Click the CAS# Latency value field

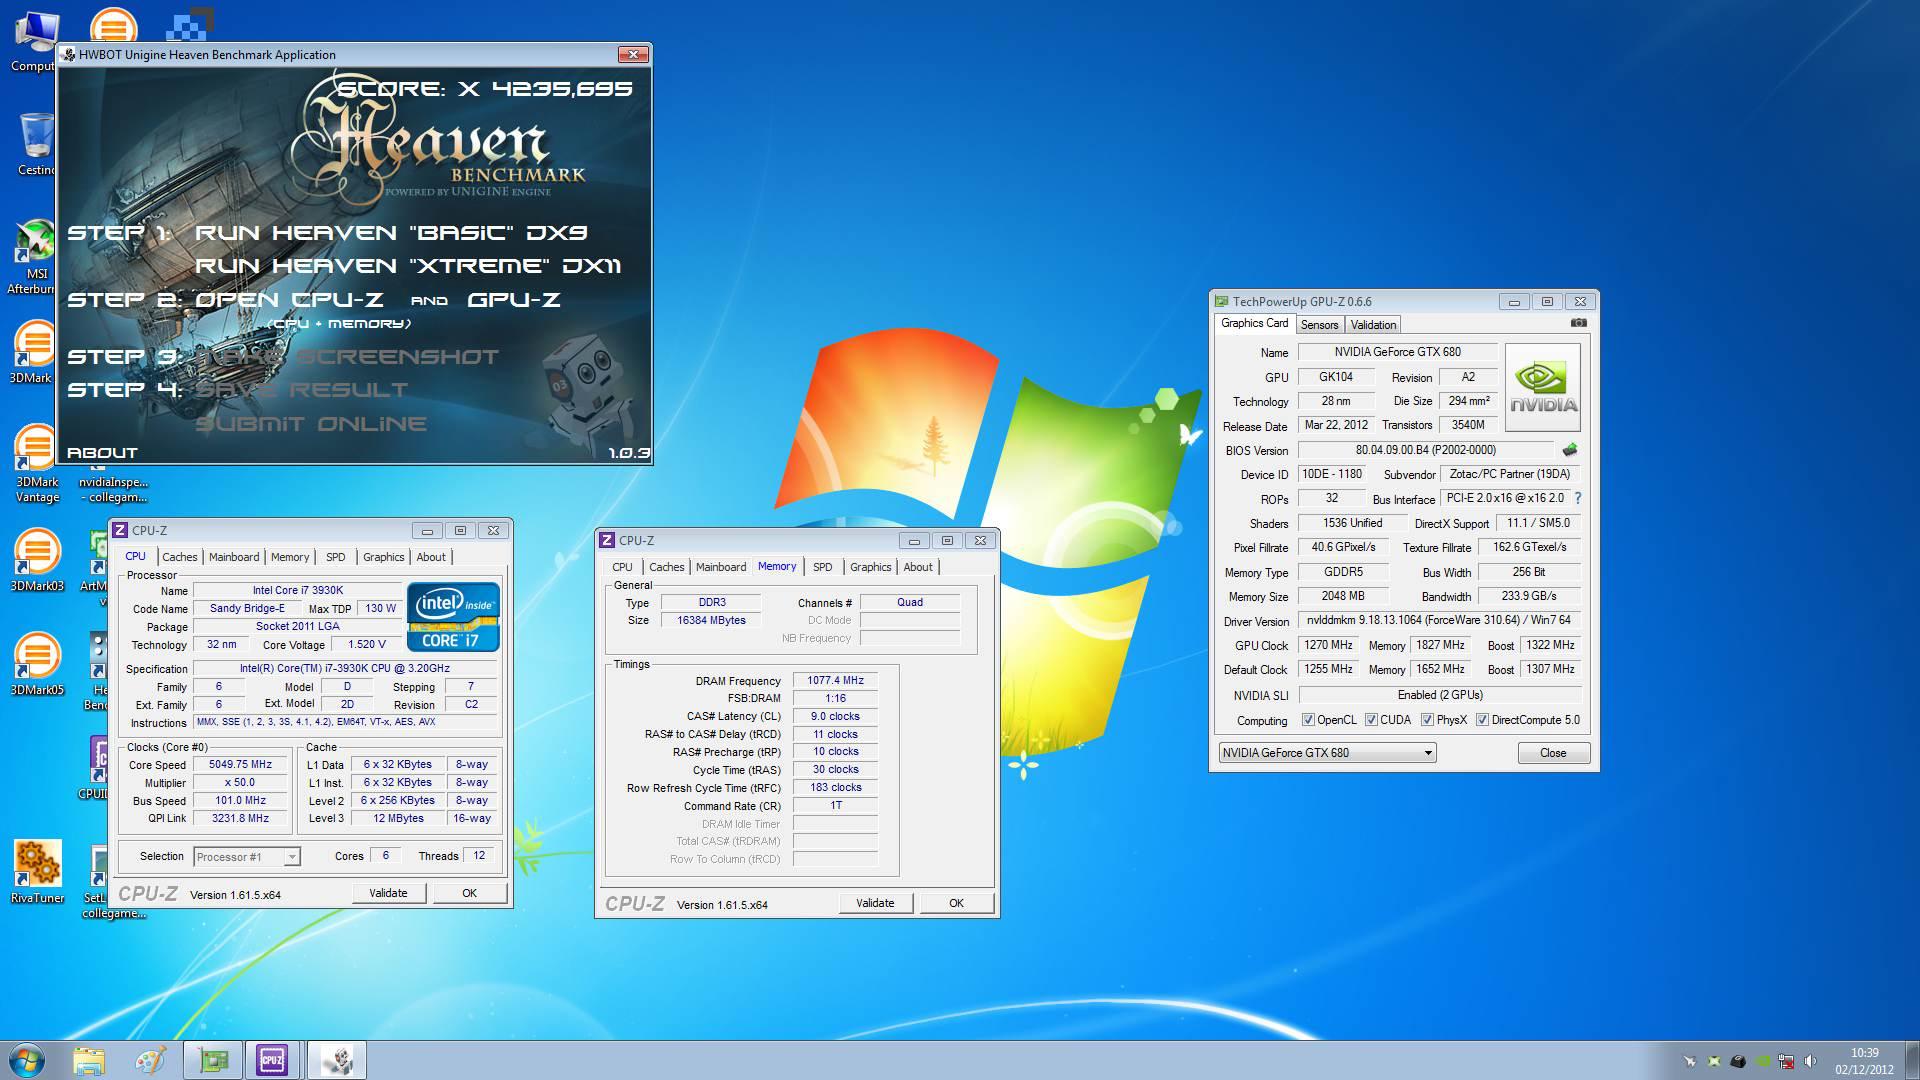pos(836,716)
